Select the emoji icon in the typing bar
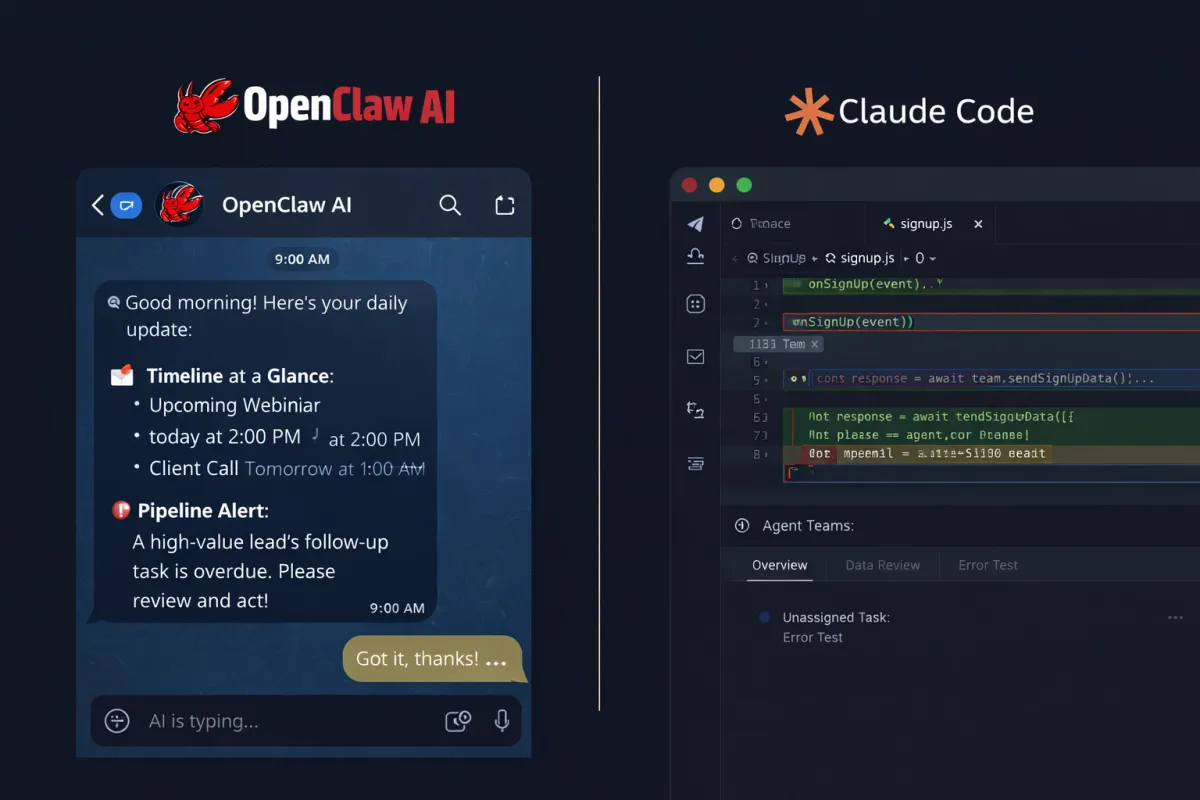The image size is (1200, 800). (x=117, y=721)
